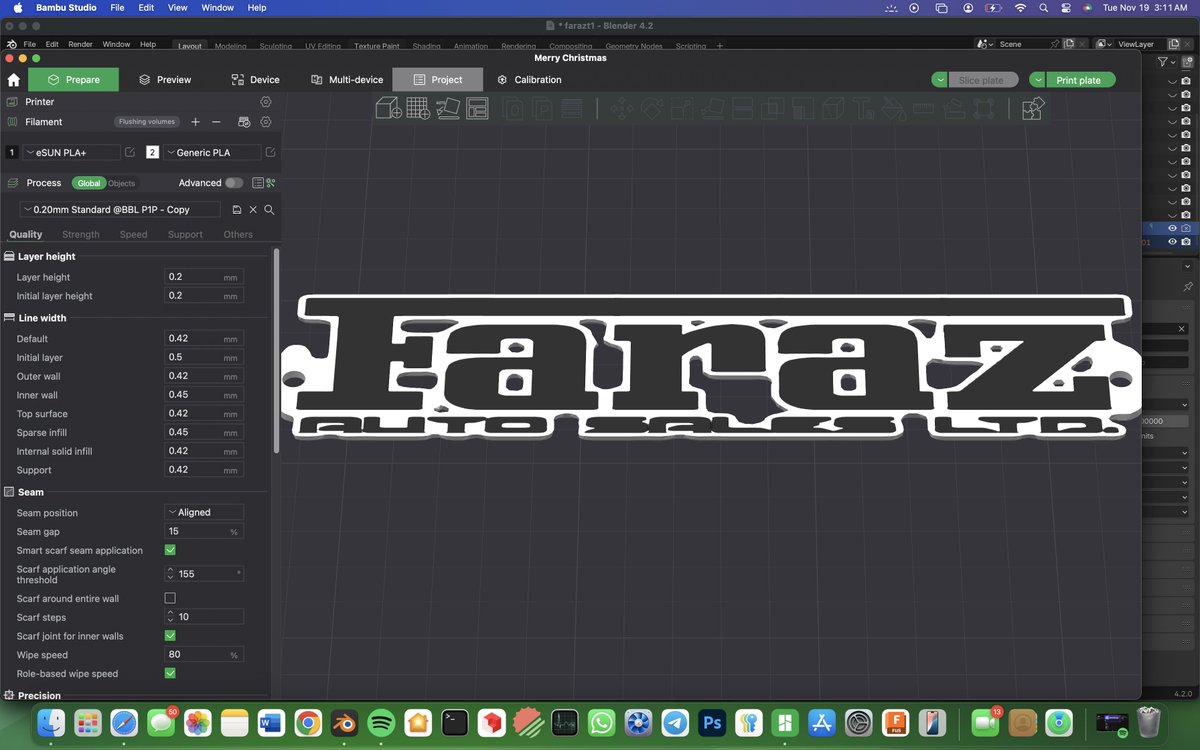Enable Scarf around entire wall

point(170,598)
